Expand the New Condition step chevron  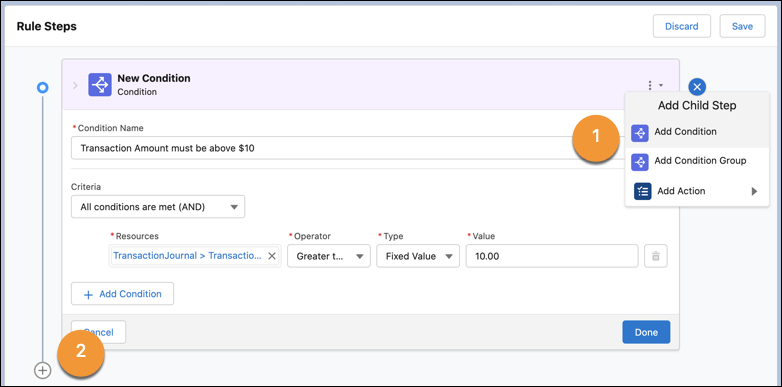[x=75, y=85]
